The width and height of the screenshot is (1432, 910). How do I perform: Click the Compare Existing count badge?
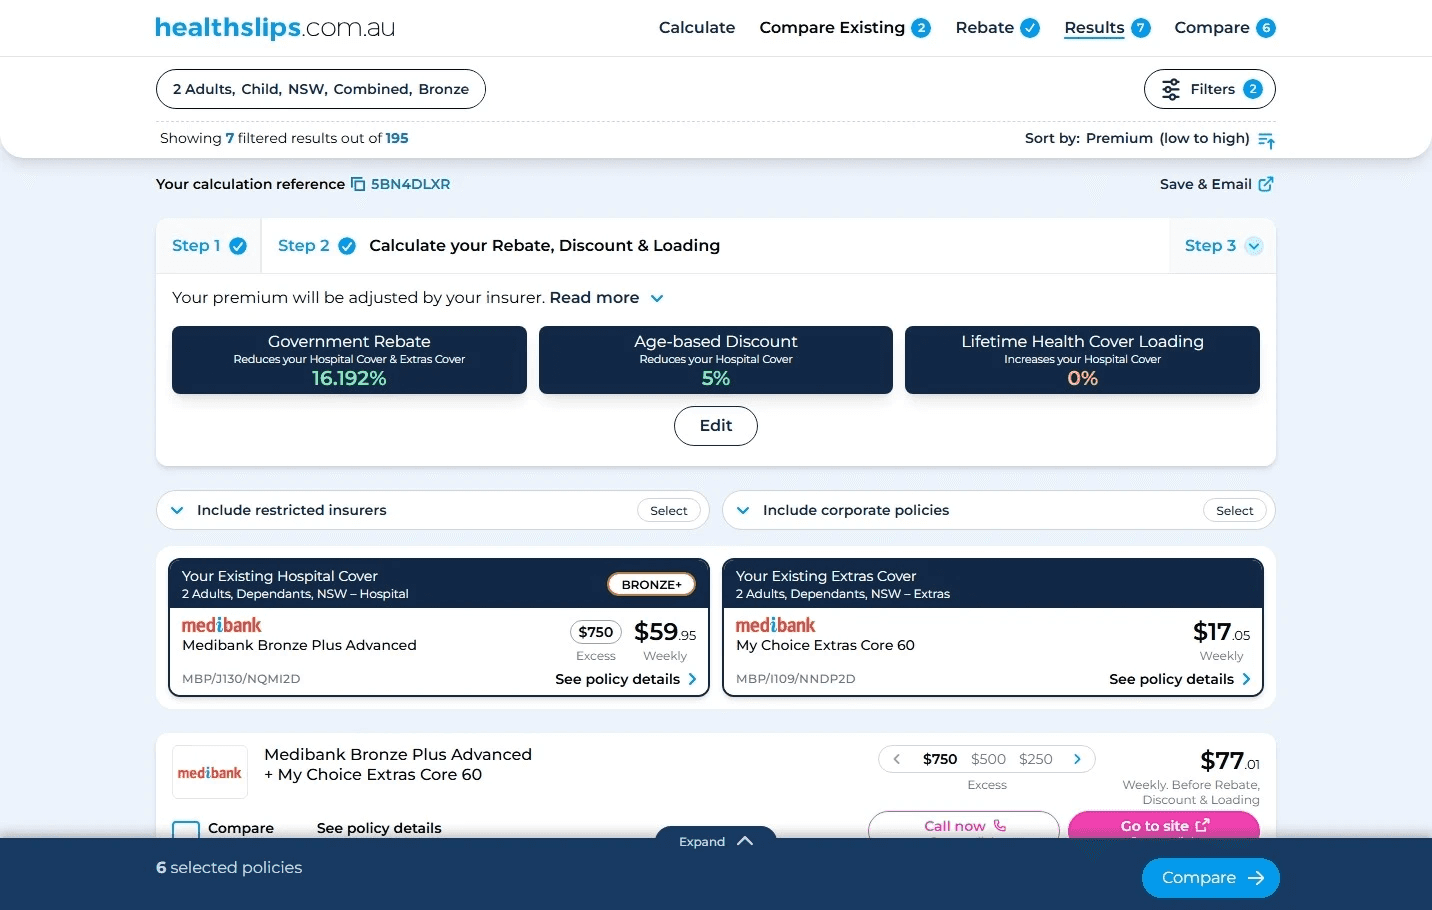click(921, 28)
